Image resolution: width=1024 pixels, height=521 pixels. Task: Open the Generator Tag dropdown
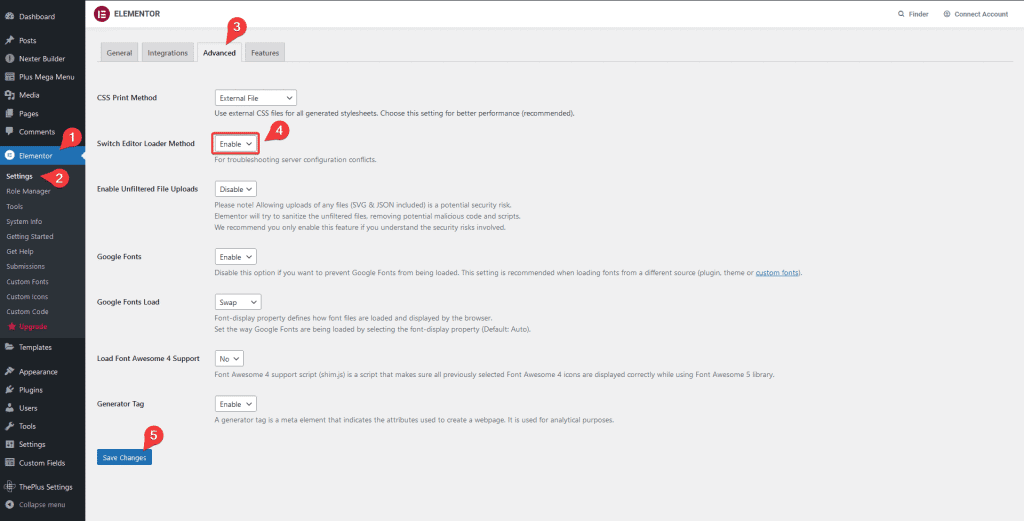click(x=236, y=403)
